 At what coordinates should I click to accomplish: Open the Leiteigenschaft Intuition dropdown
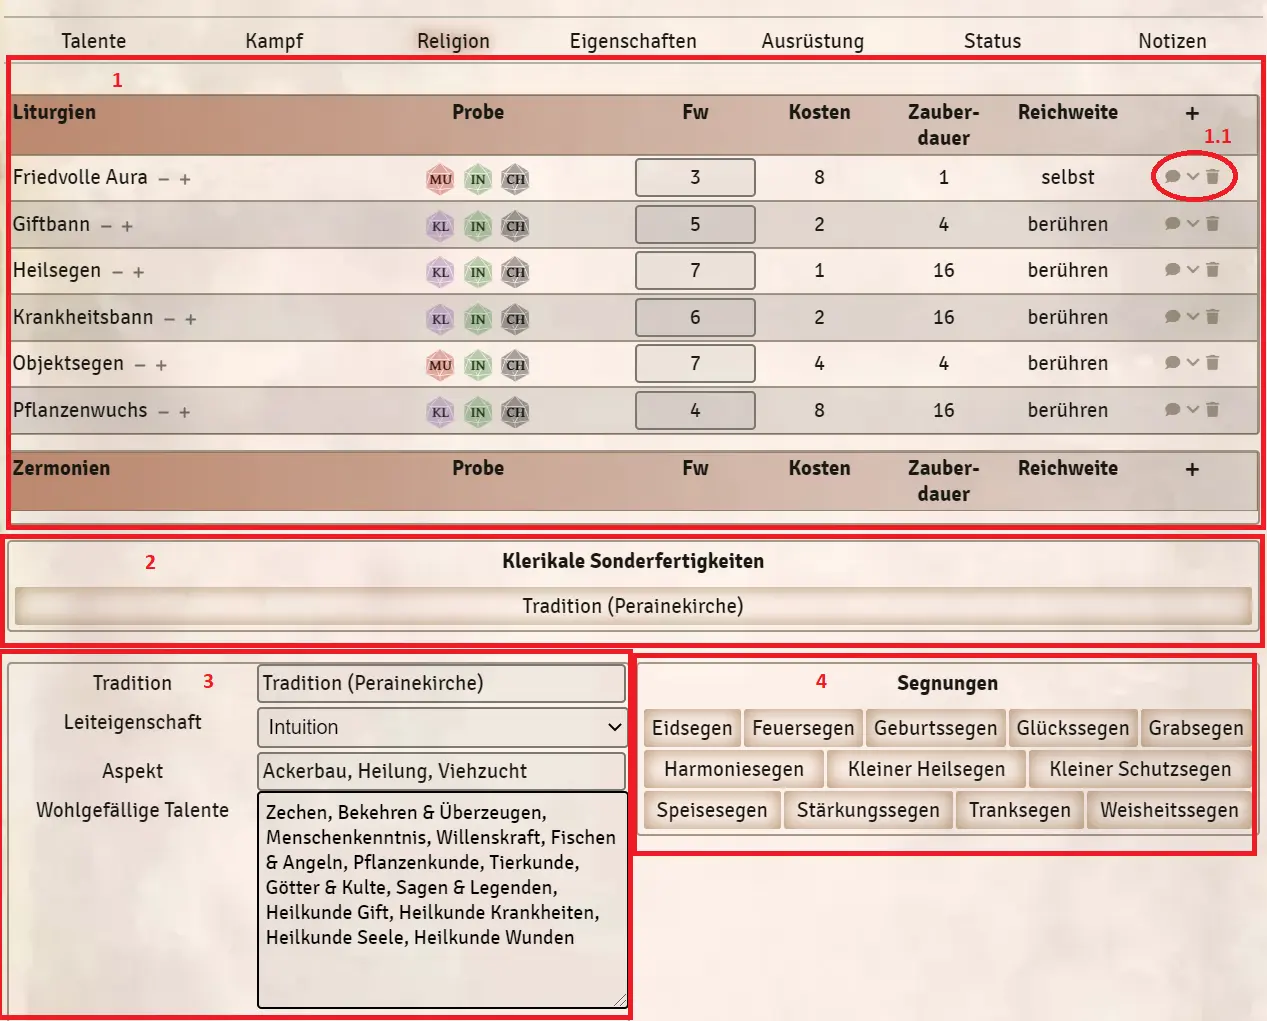click(x=442, y=727)
